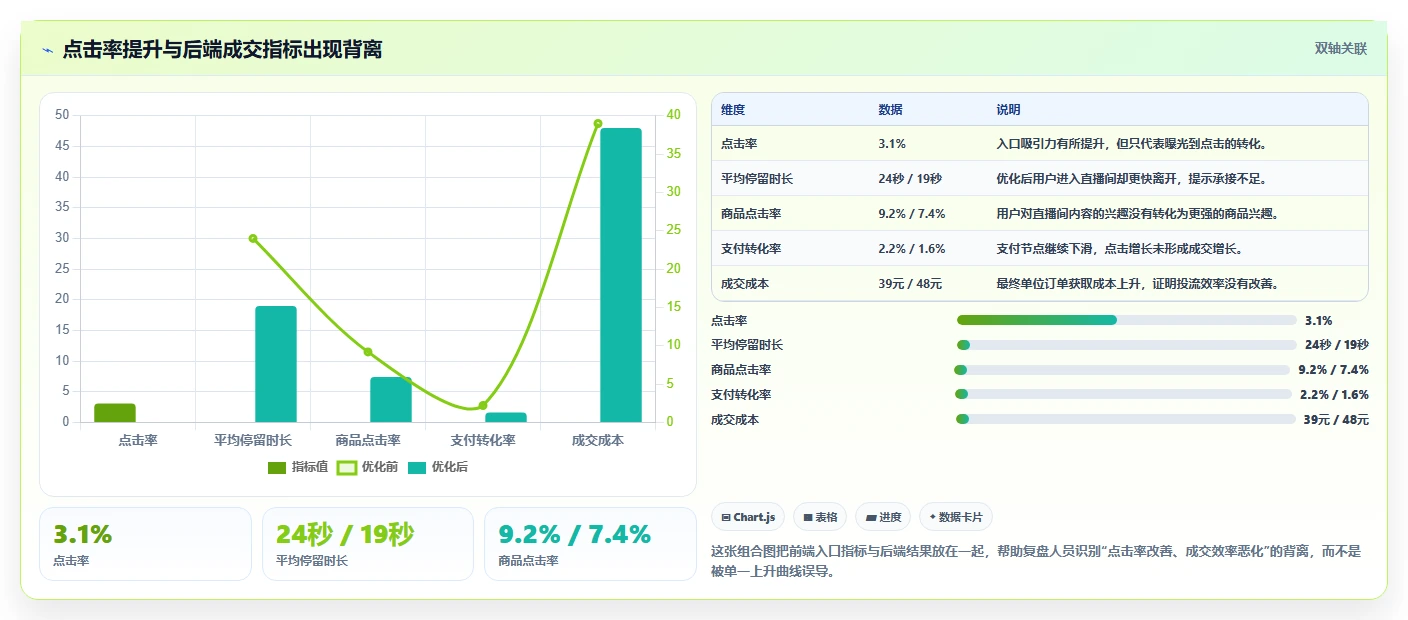1408x620 pixels.
Task: Toggle the 优化前 legend item in the chart
Action: point(367,467)
